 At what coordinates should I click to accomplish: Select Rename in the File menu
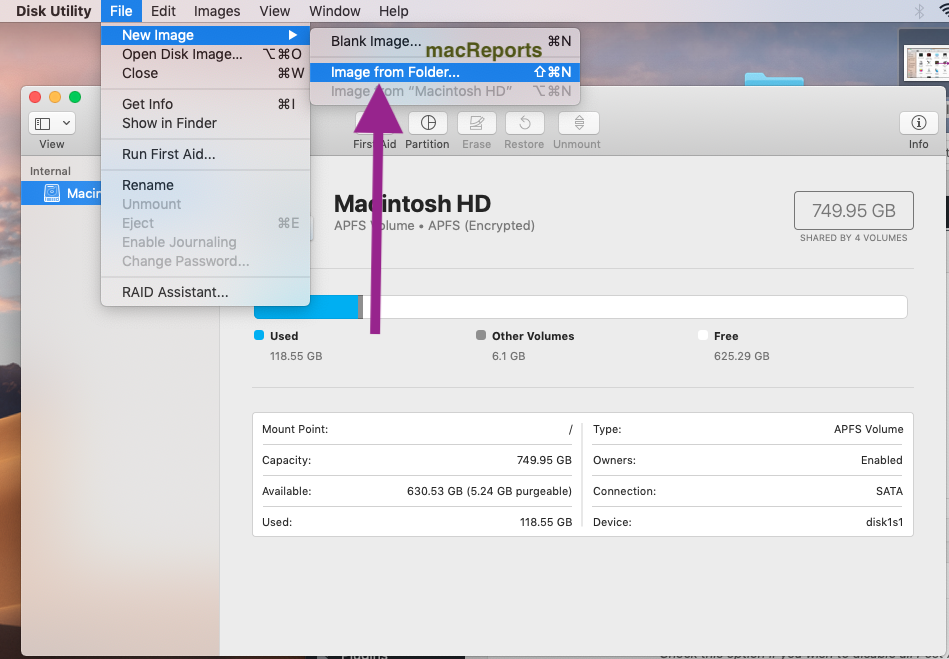205,185
